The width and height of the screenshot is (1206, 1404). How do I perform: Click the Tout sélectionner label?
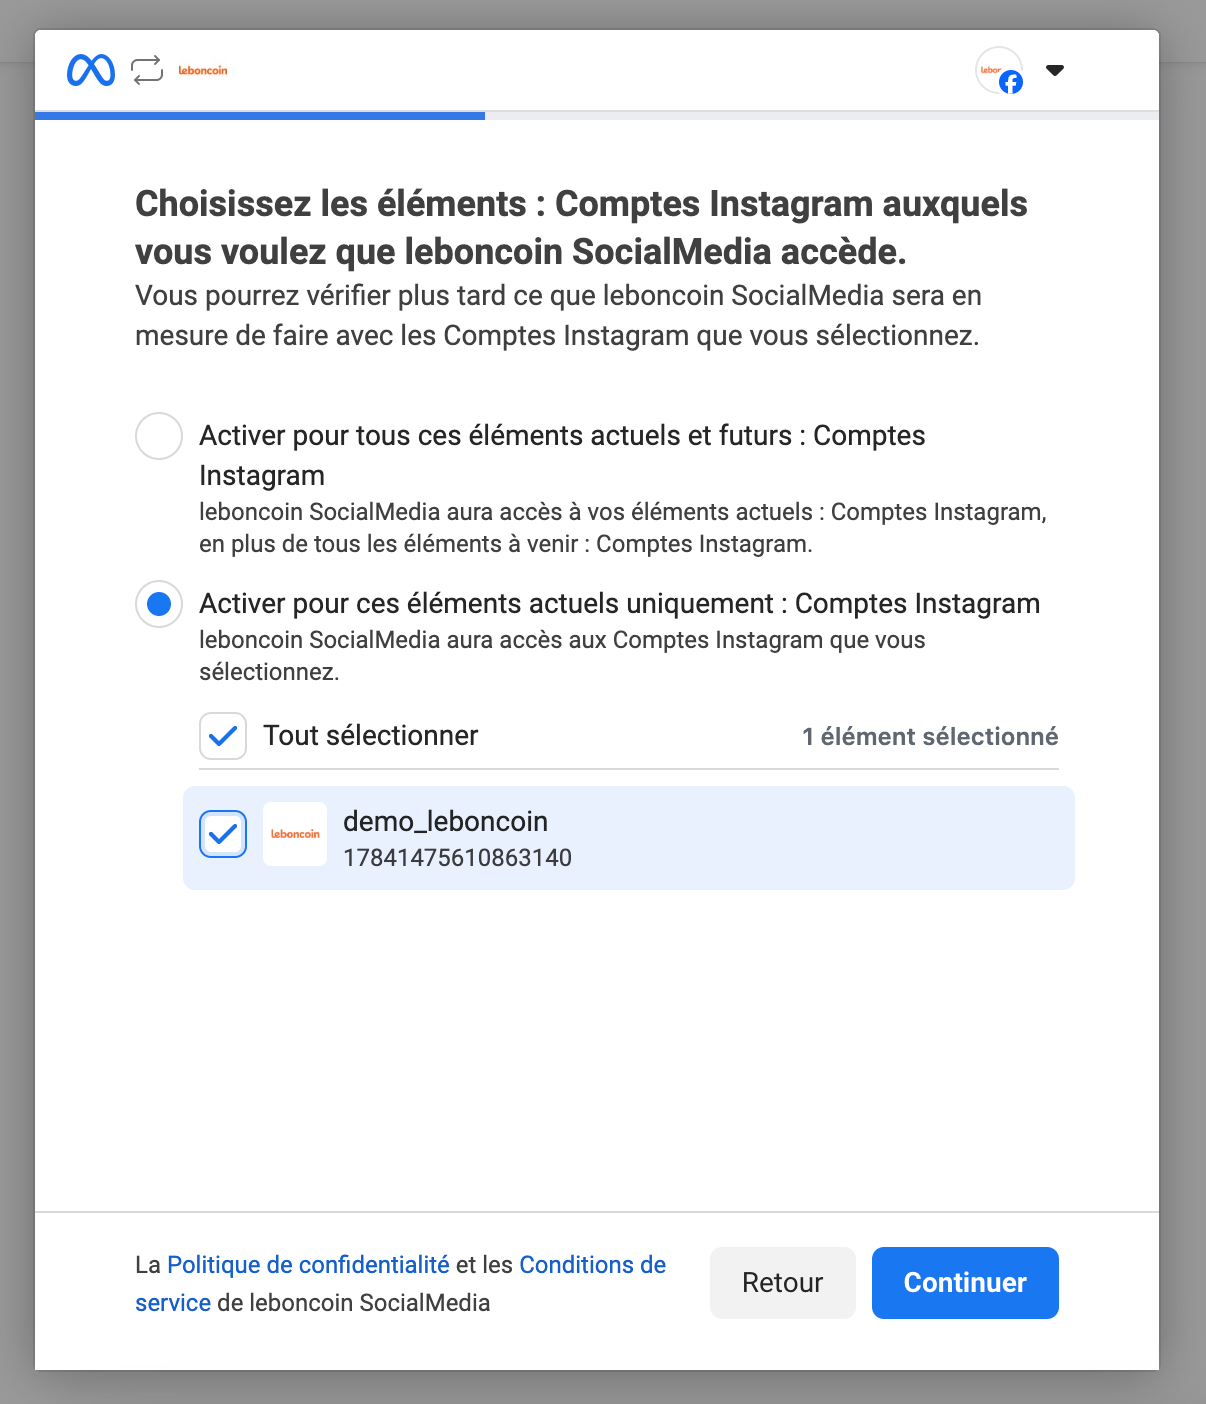click(x=371, y=736)
